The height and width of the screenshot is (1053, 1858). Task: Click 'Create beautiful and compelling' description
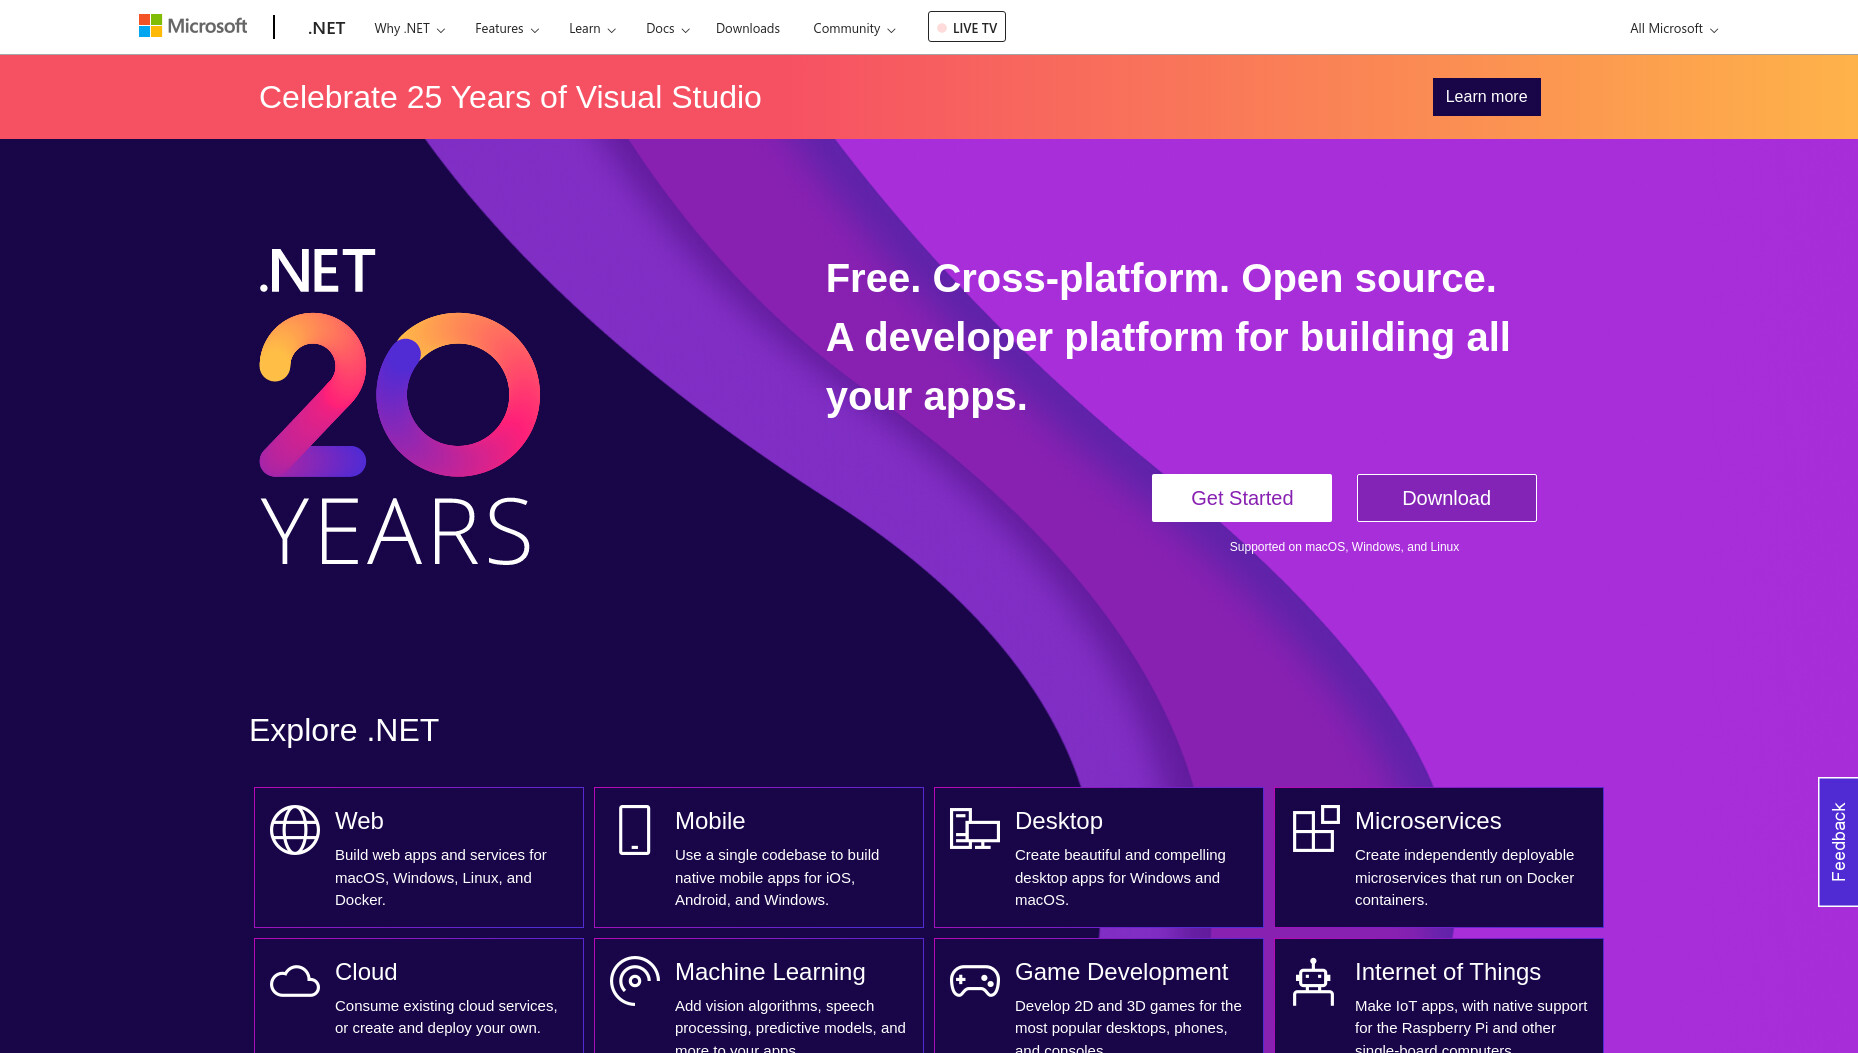1120,877
